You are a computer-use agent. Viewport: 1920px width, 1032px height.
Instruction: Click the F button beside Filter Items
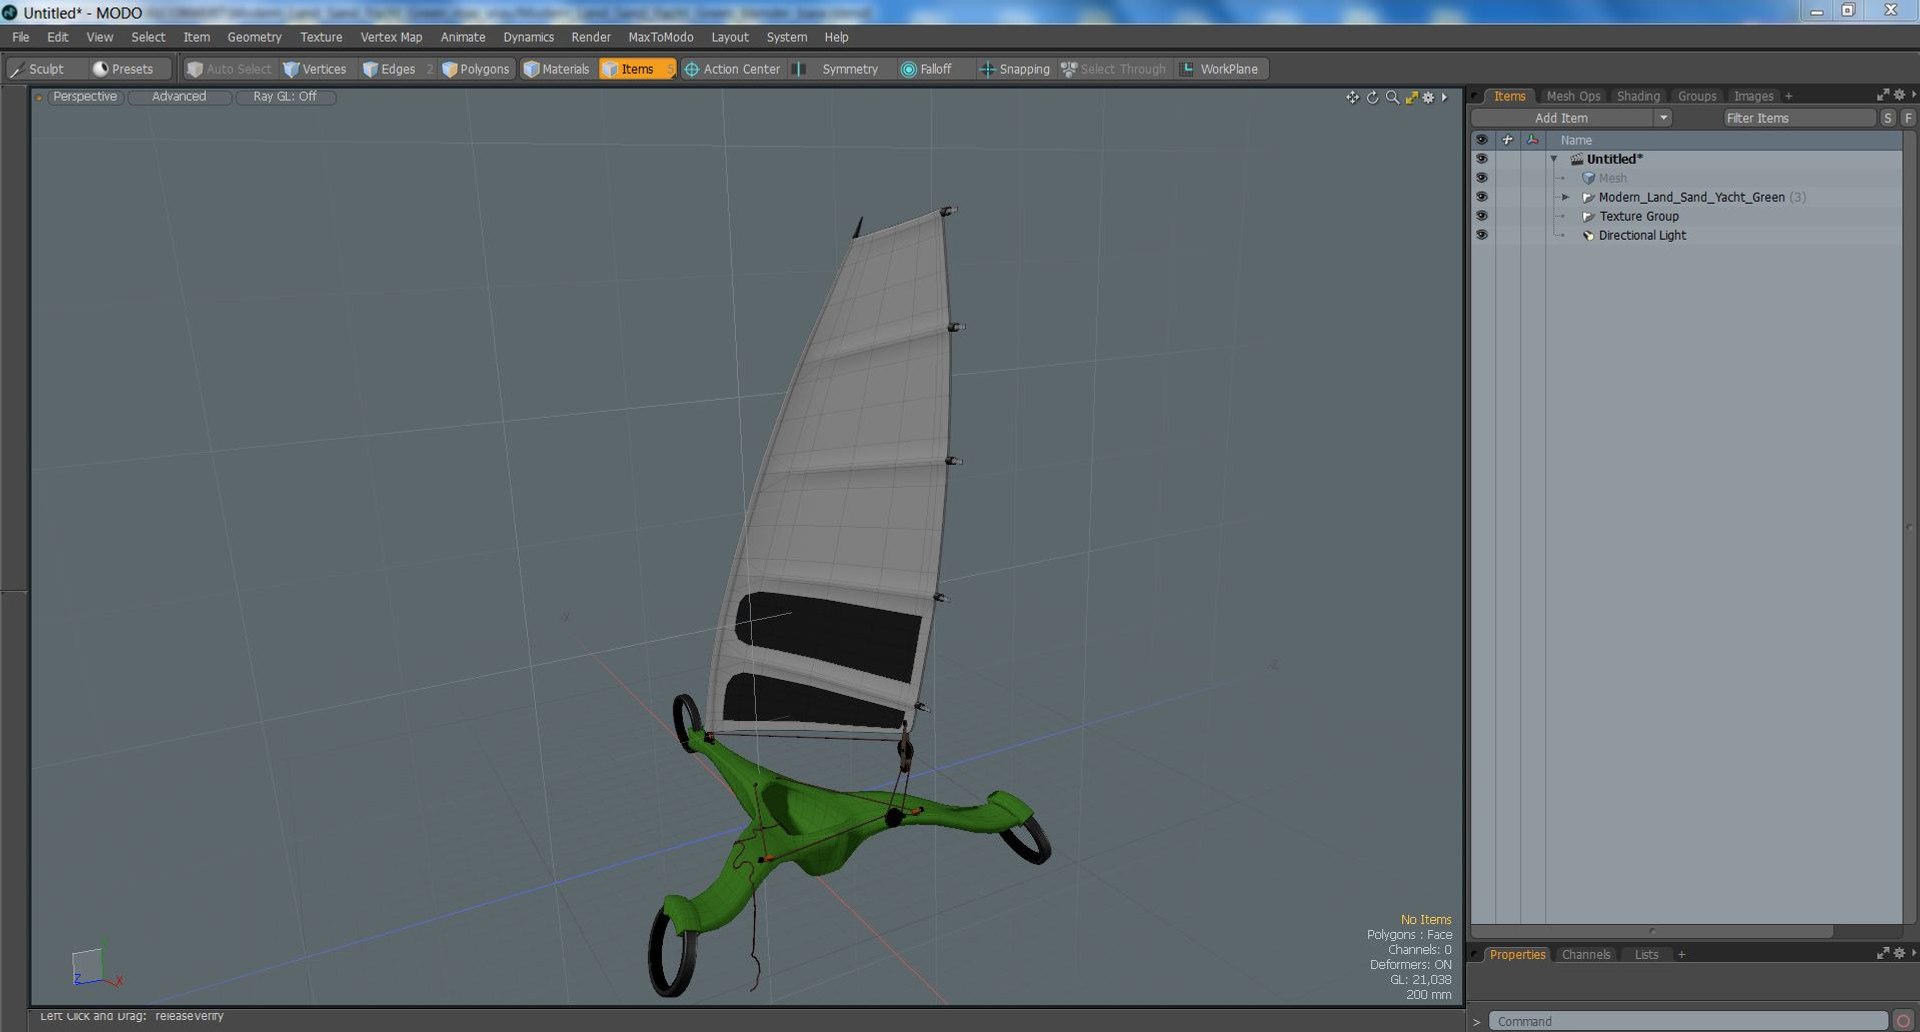[1909, 118]
